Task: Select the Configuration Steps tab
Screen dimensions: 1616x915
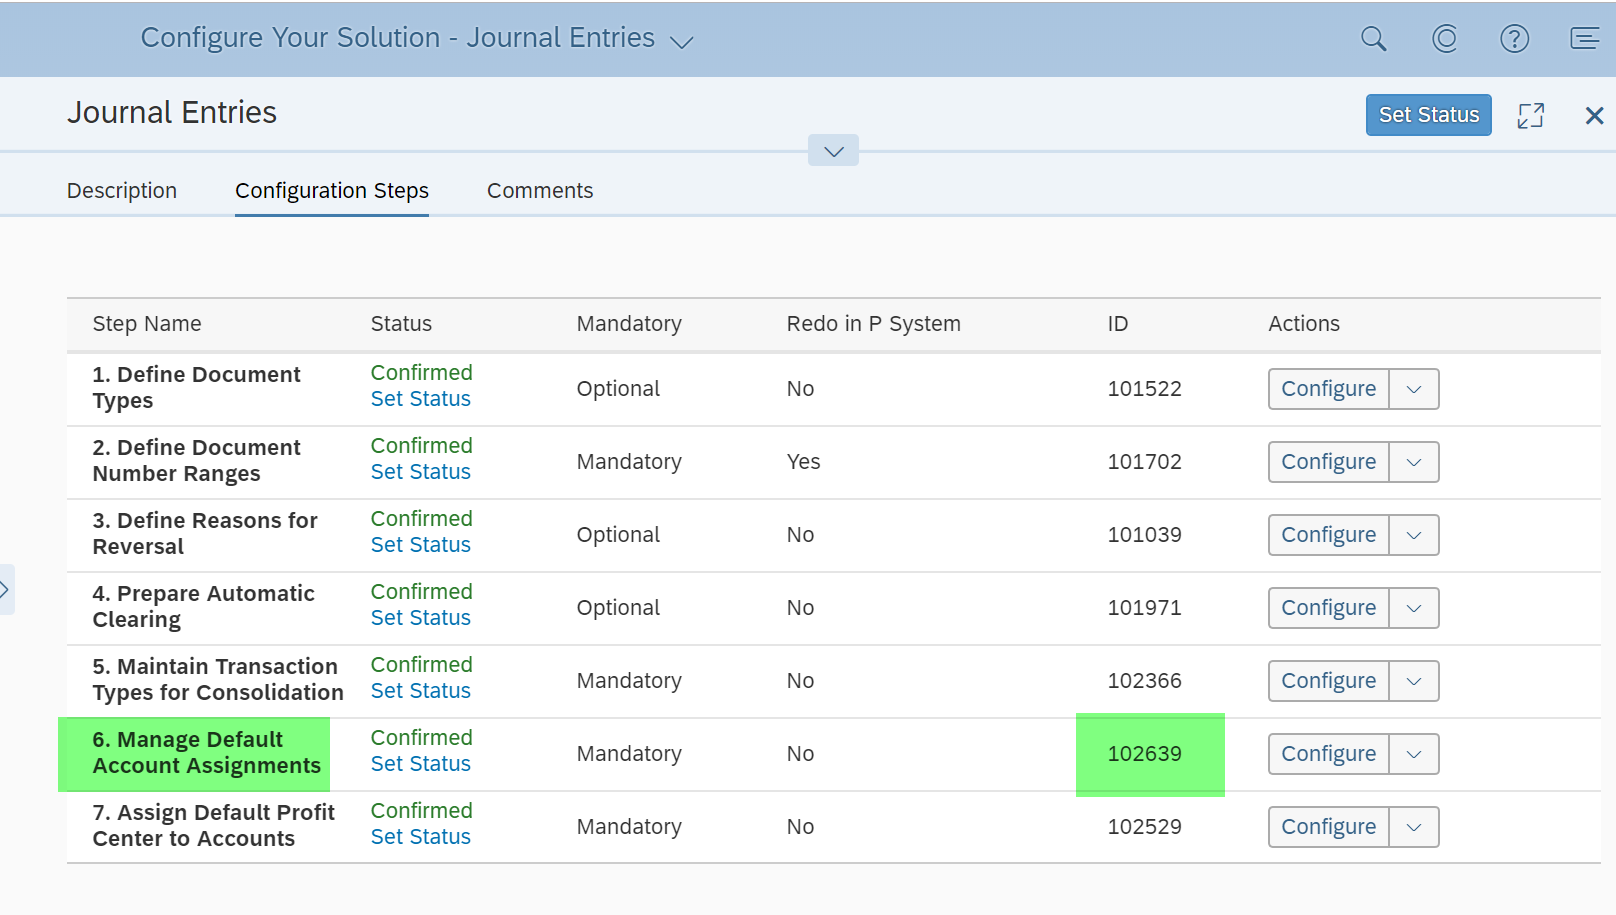Action: [x=332, y=190]
